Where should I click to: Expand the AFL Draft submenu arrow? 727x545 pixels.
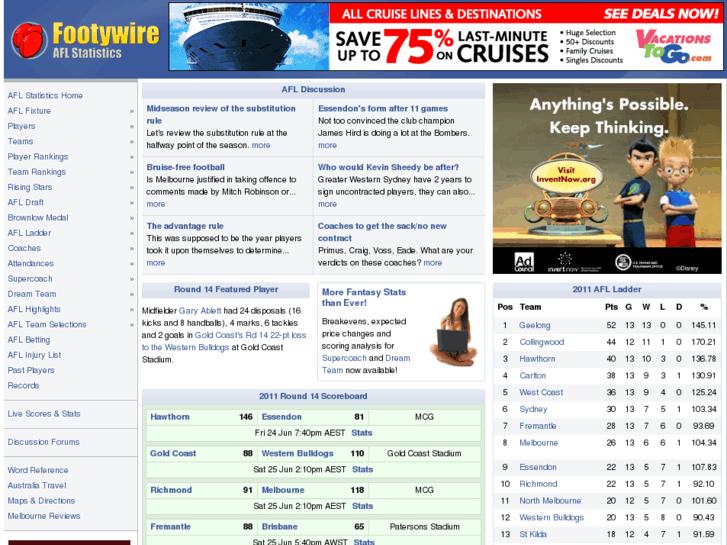point(132,203)
